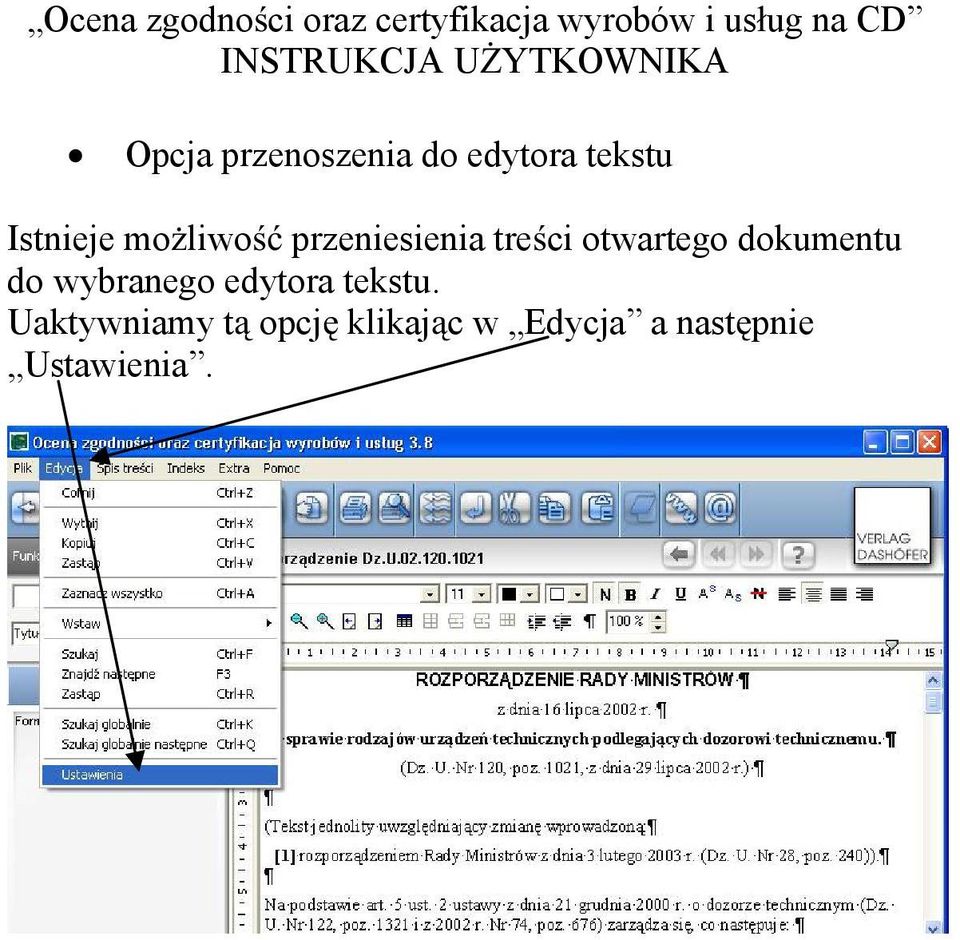Click the clipboard paste toolbar icon
This screenshot has height=940, width=960.
597,508
